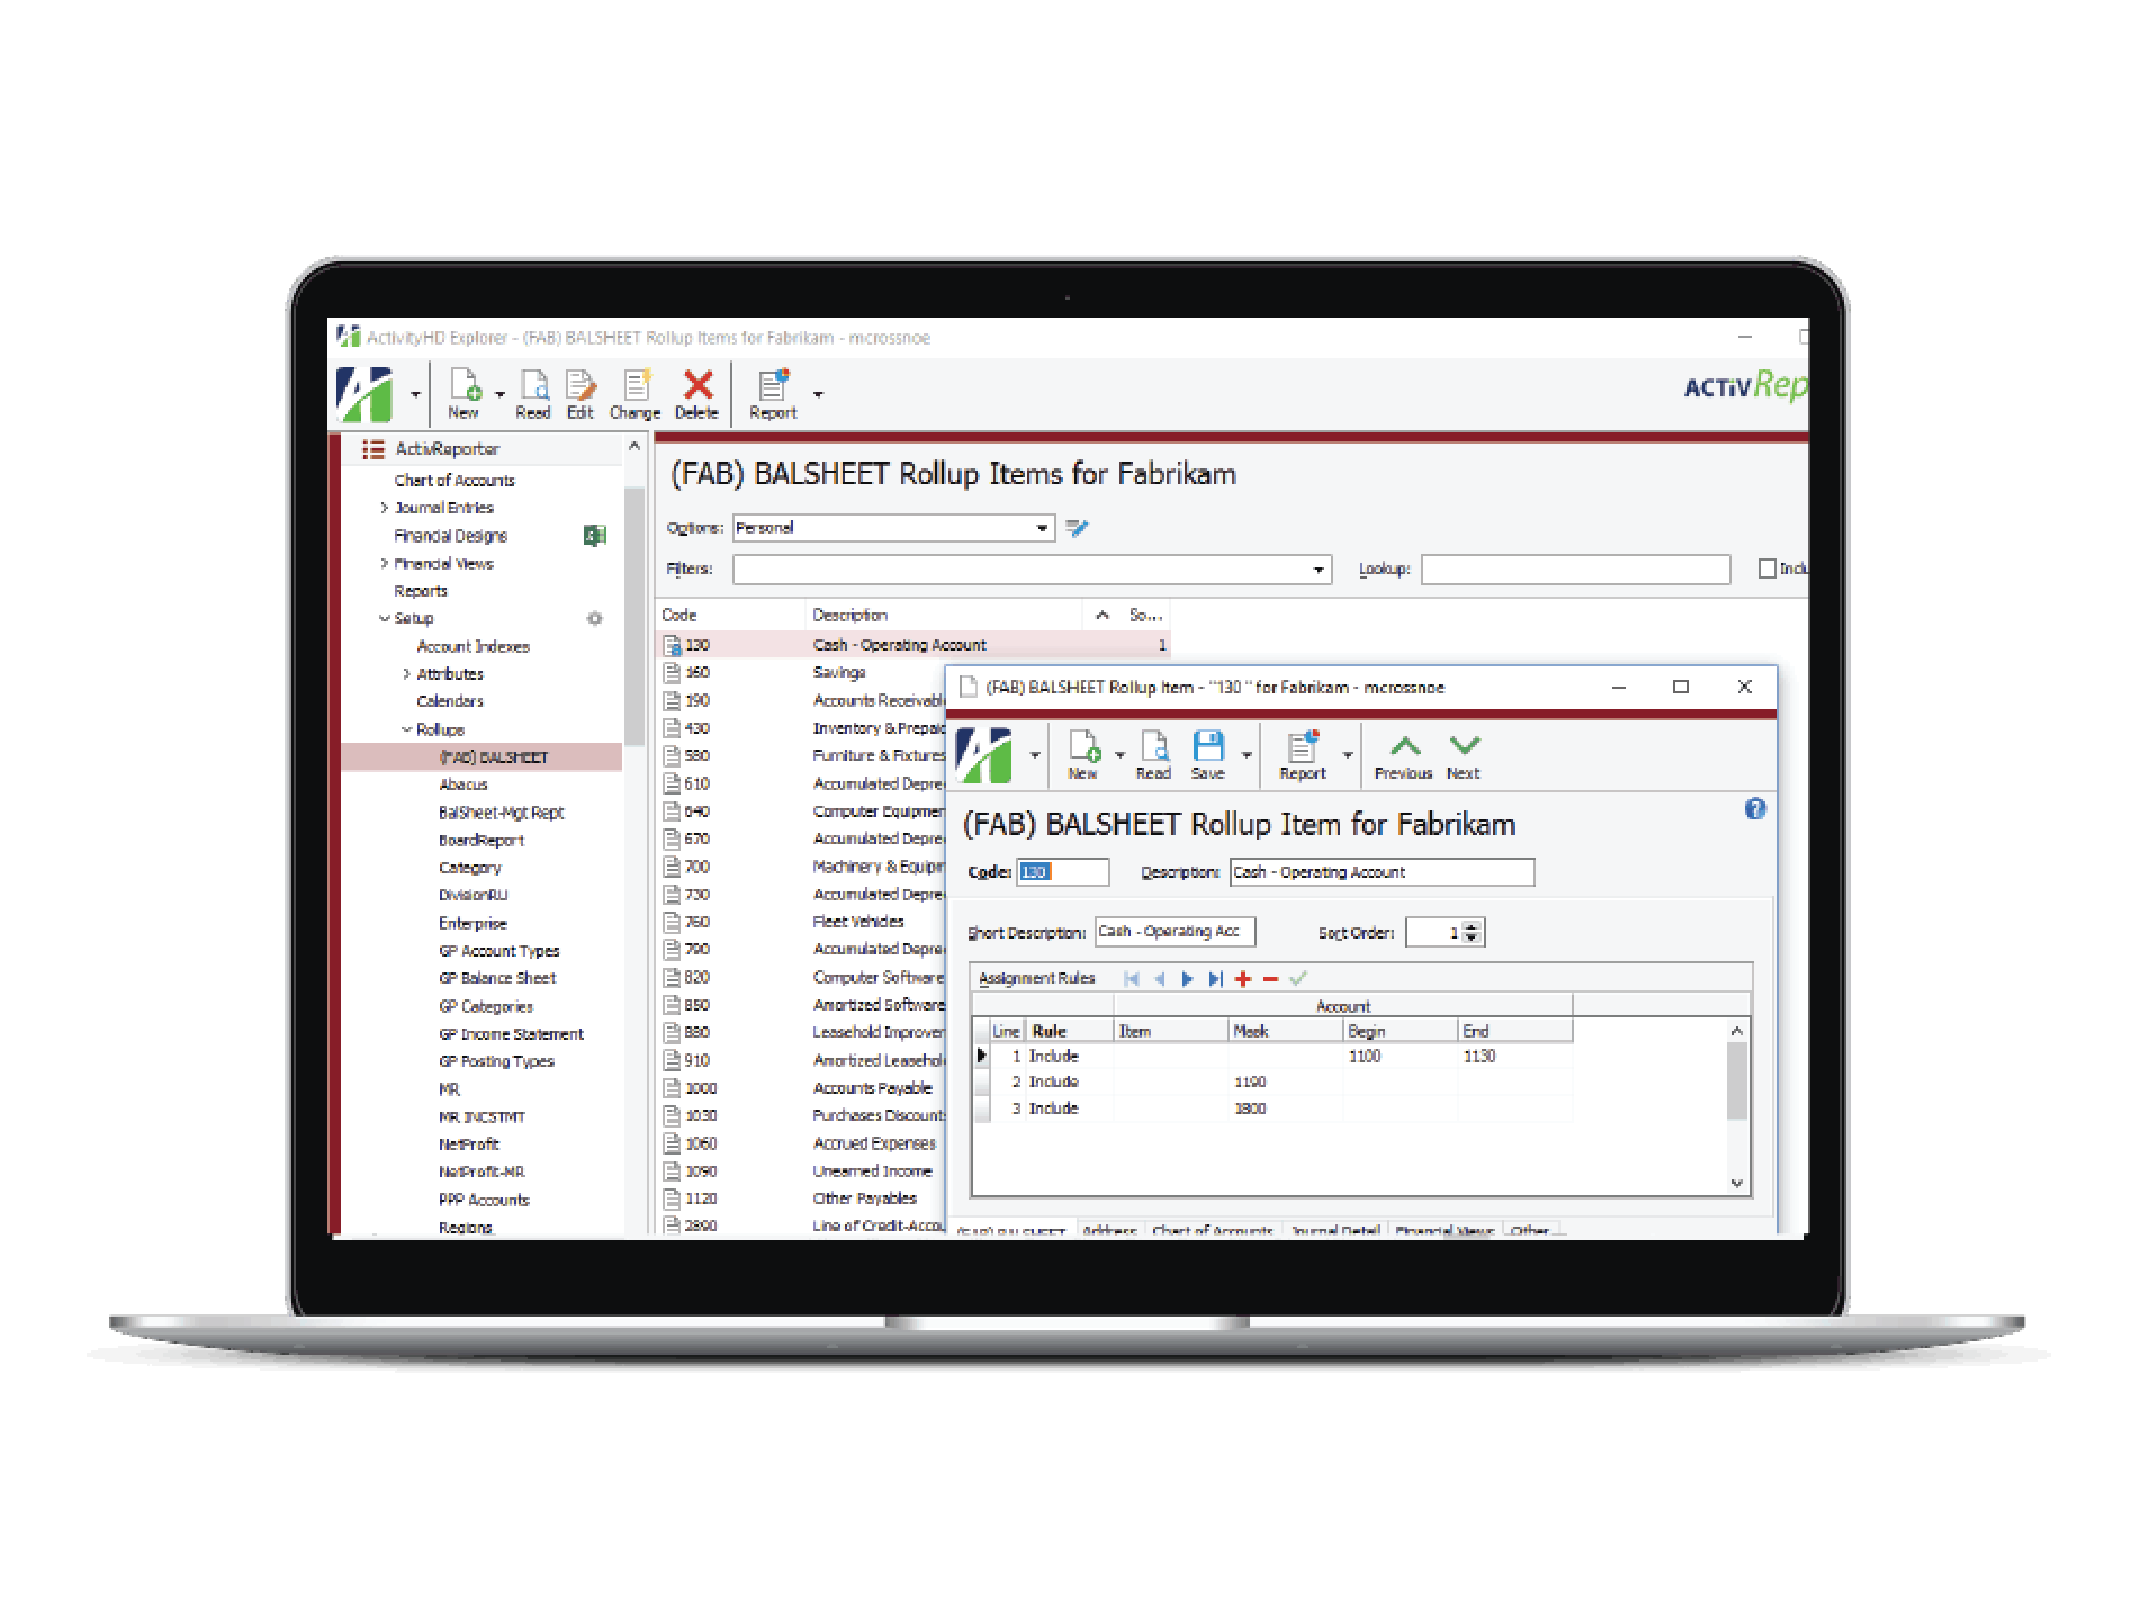Select the 1000 Accounts Payable row
The height and width of the screenshot is (1601, 2134).
(800, 1088)
